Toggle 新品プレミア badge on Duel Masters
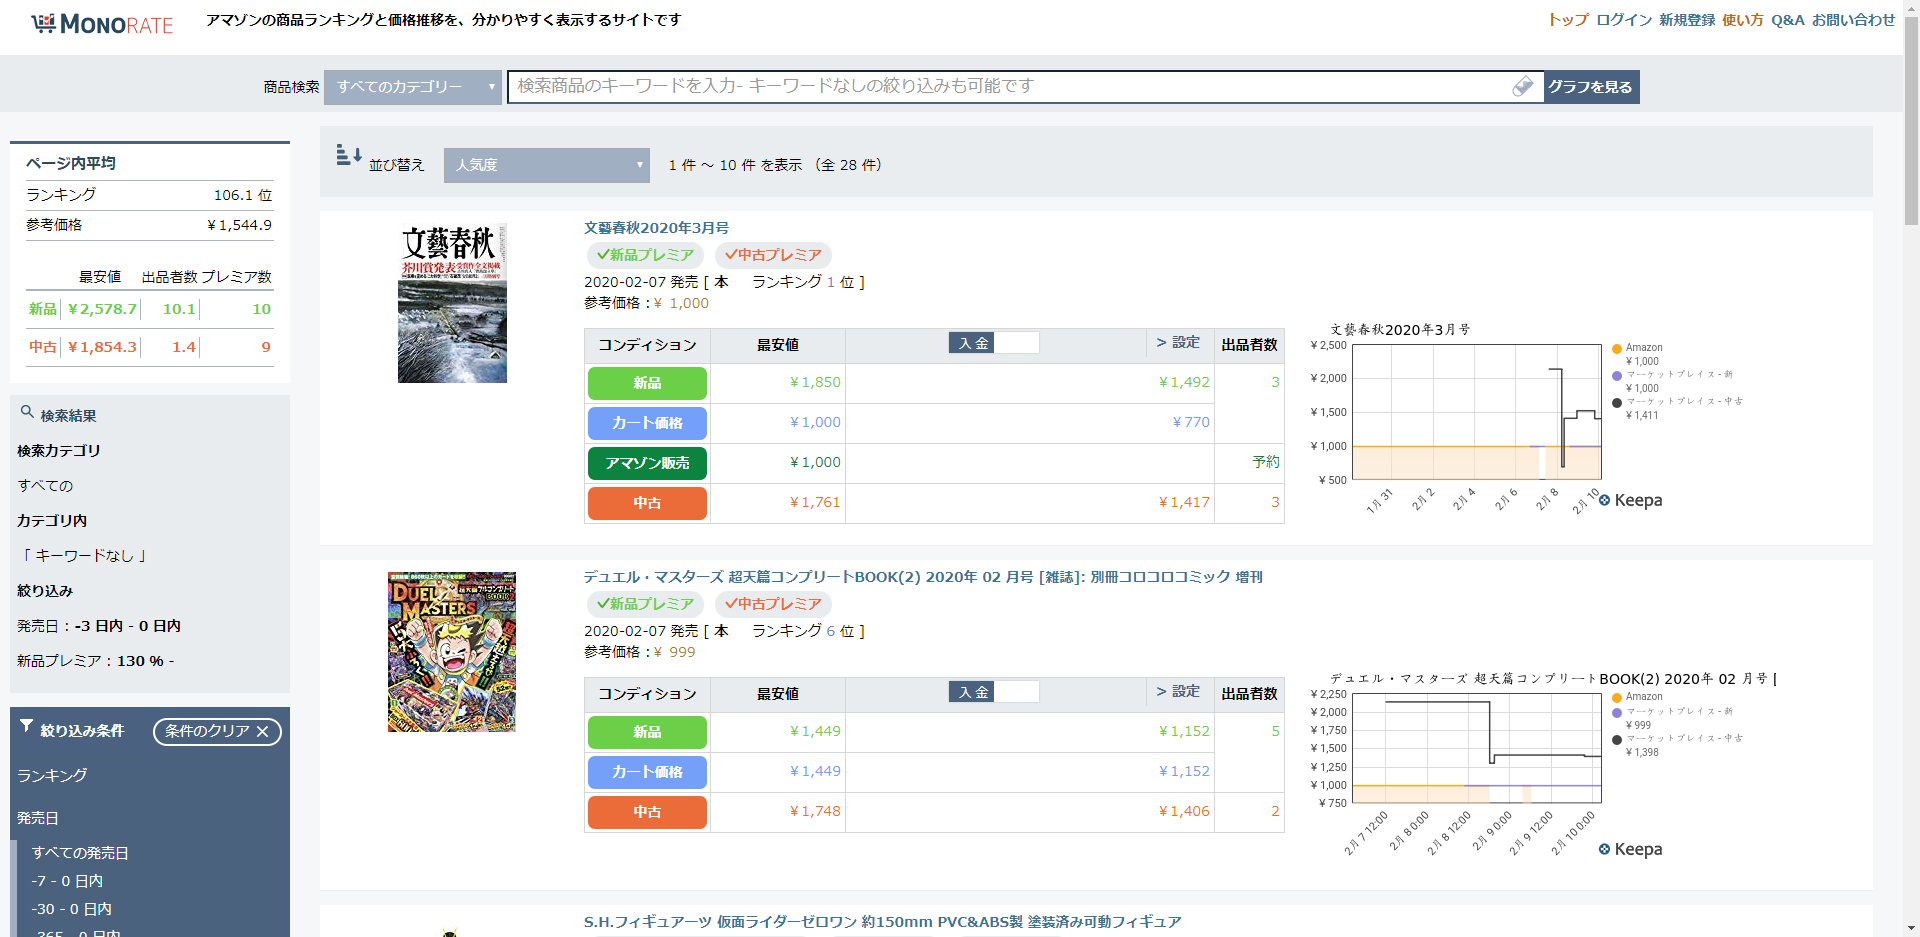The width and height of the screenshot is (1920, 937). point(645,604)
